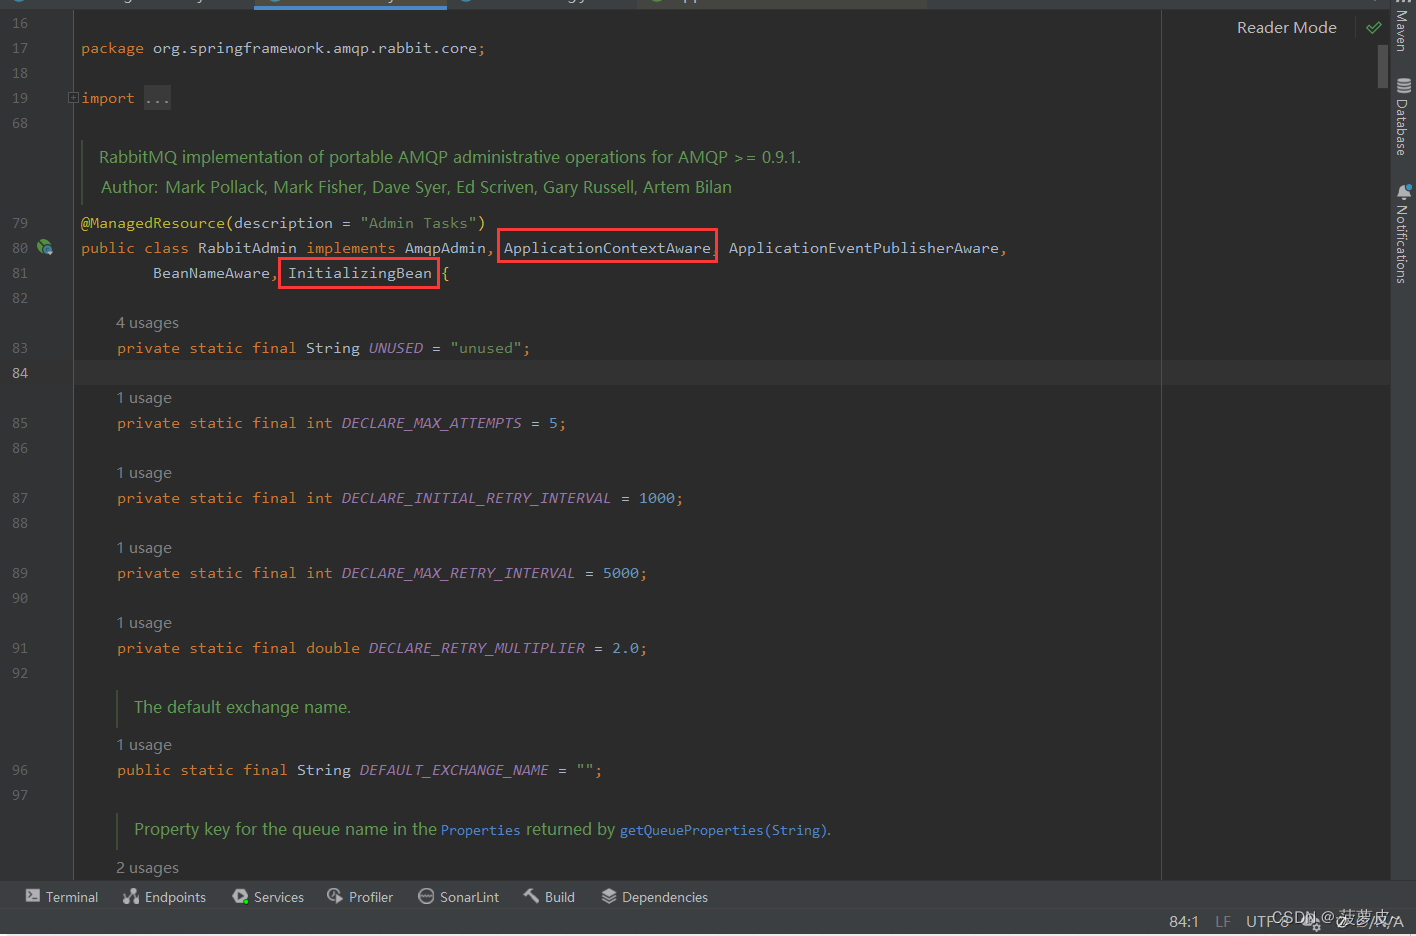
Task: Open the Build tool window
Action: coord(549,897)
